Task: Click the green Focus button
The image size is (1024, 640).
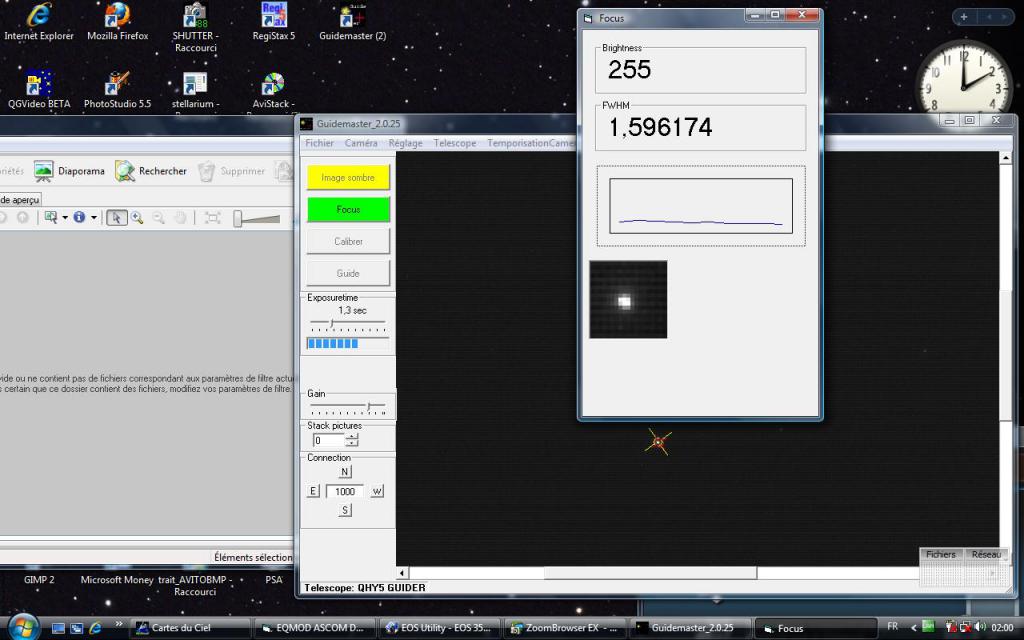Action: coord(348,209)
